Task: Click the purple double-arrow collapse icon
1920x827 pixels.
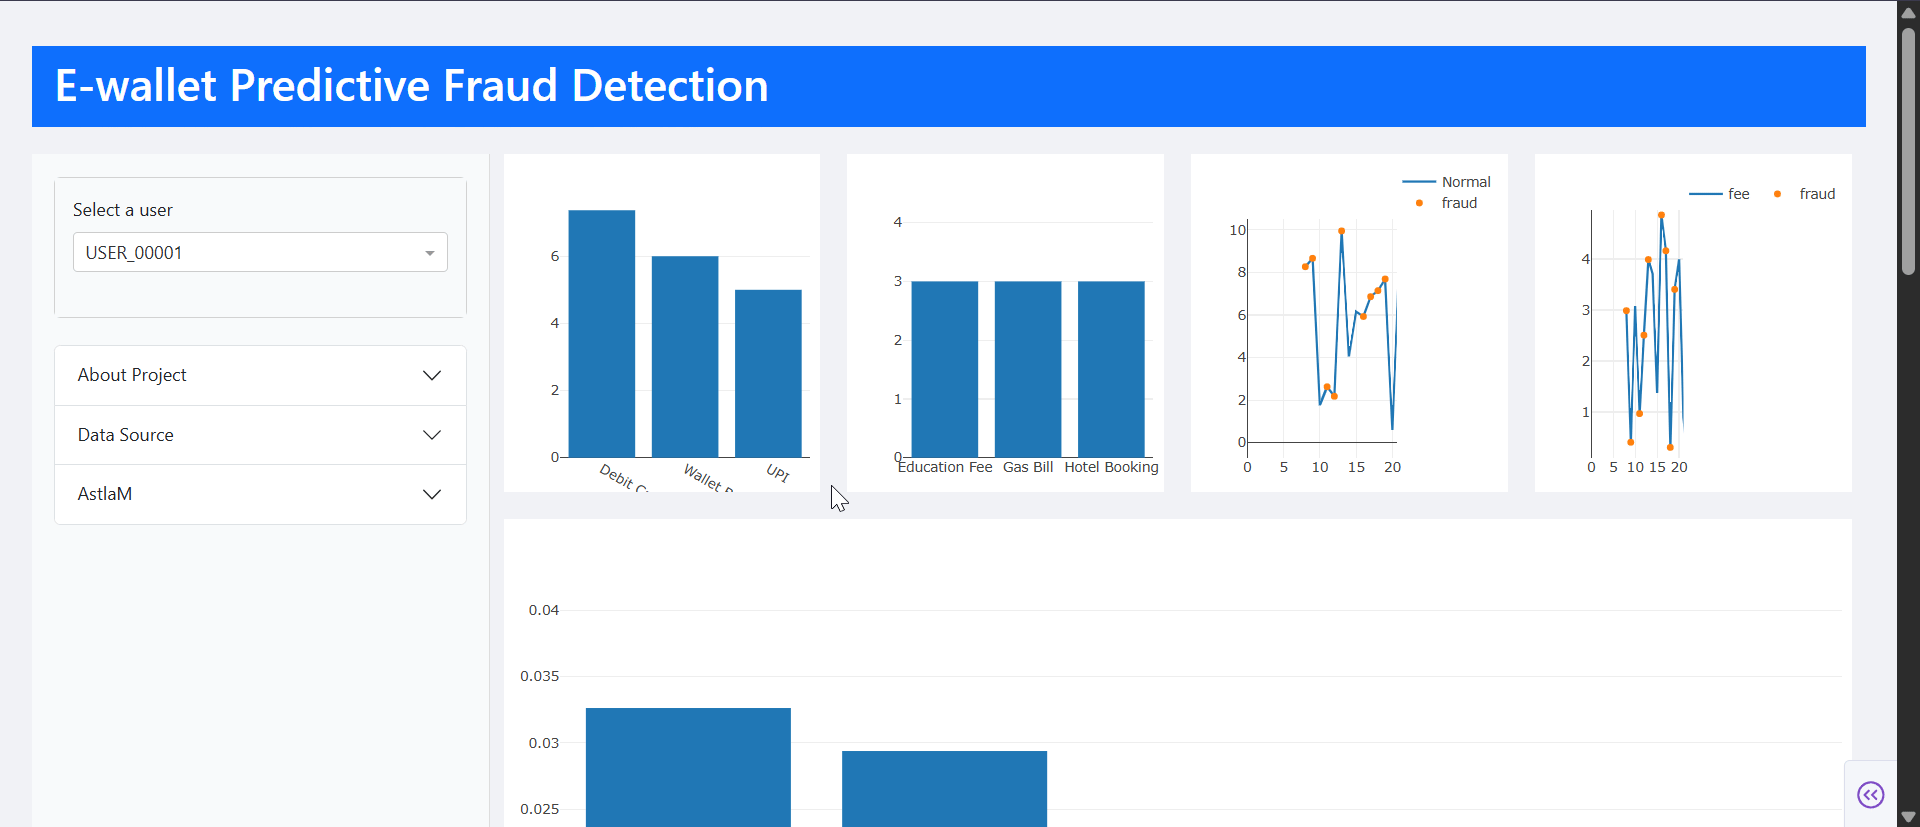Action: (x=1870, y=794)
